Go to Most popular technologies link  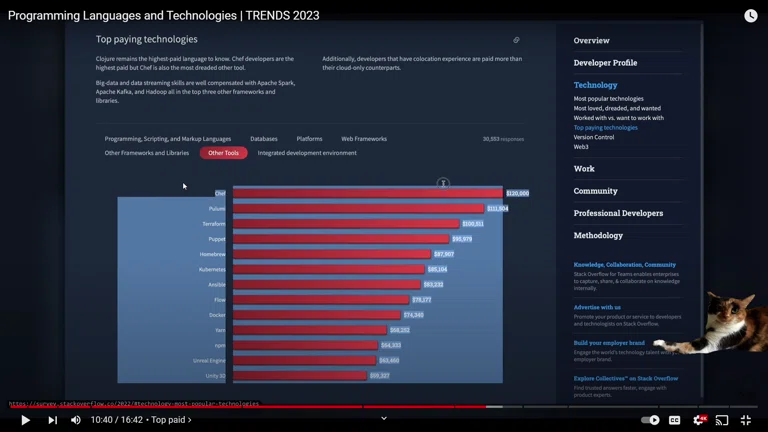pyautogui.click(x=608, y=99)
